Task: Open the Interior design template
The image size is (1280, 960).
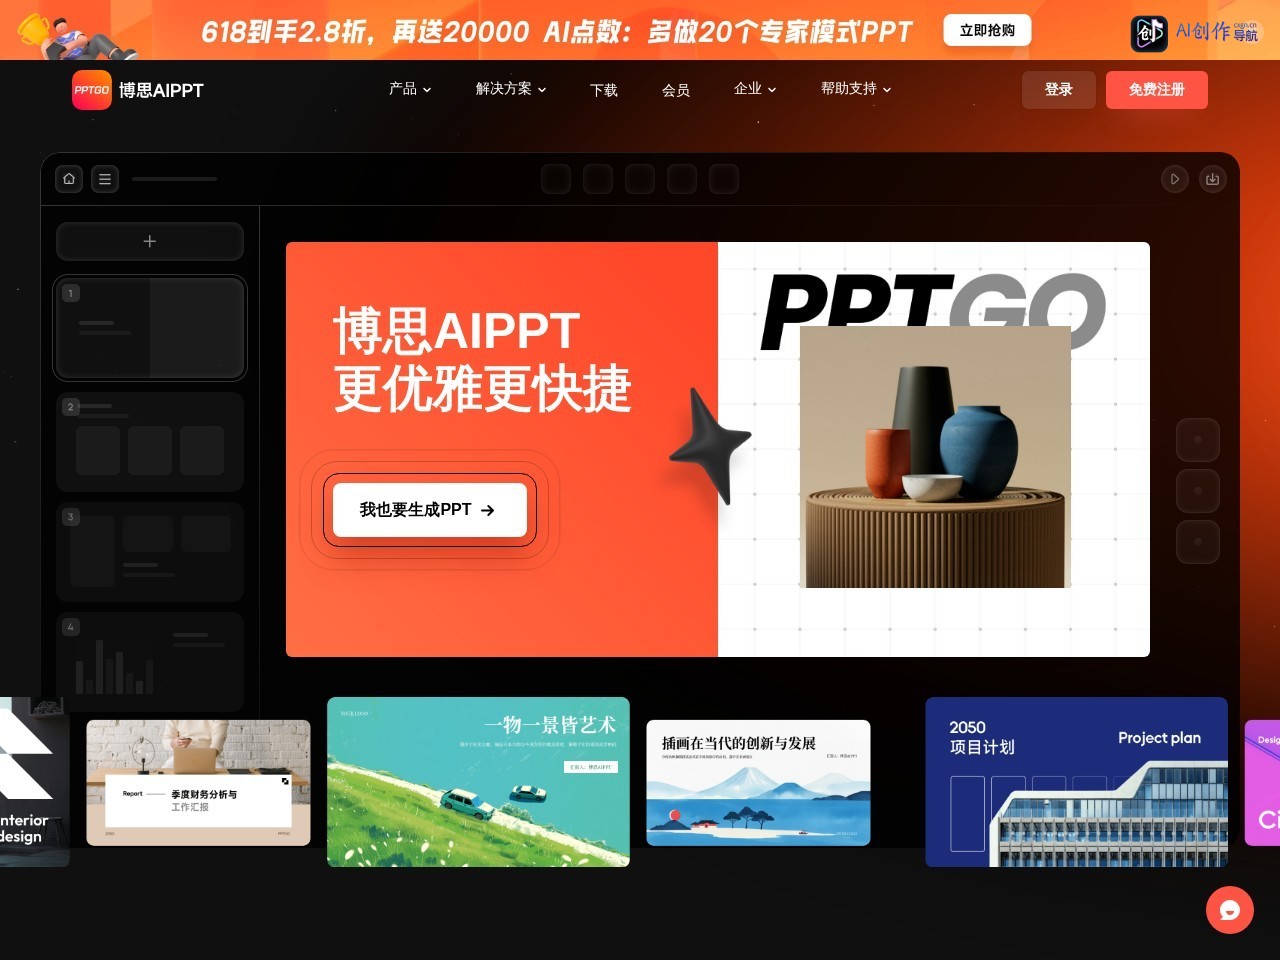Action: coord(34,782)
